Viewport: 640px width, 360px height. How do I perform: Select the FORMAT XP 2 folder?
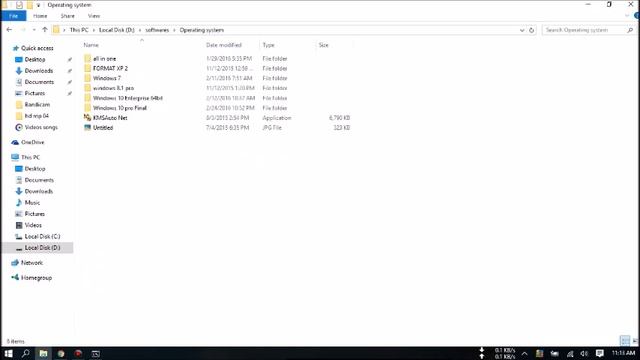coord(110,69)
